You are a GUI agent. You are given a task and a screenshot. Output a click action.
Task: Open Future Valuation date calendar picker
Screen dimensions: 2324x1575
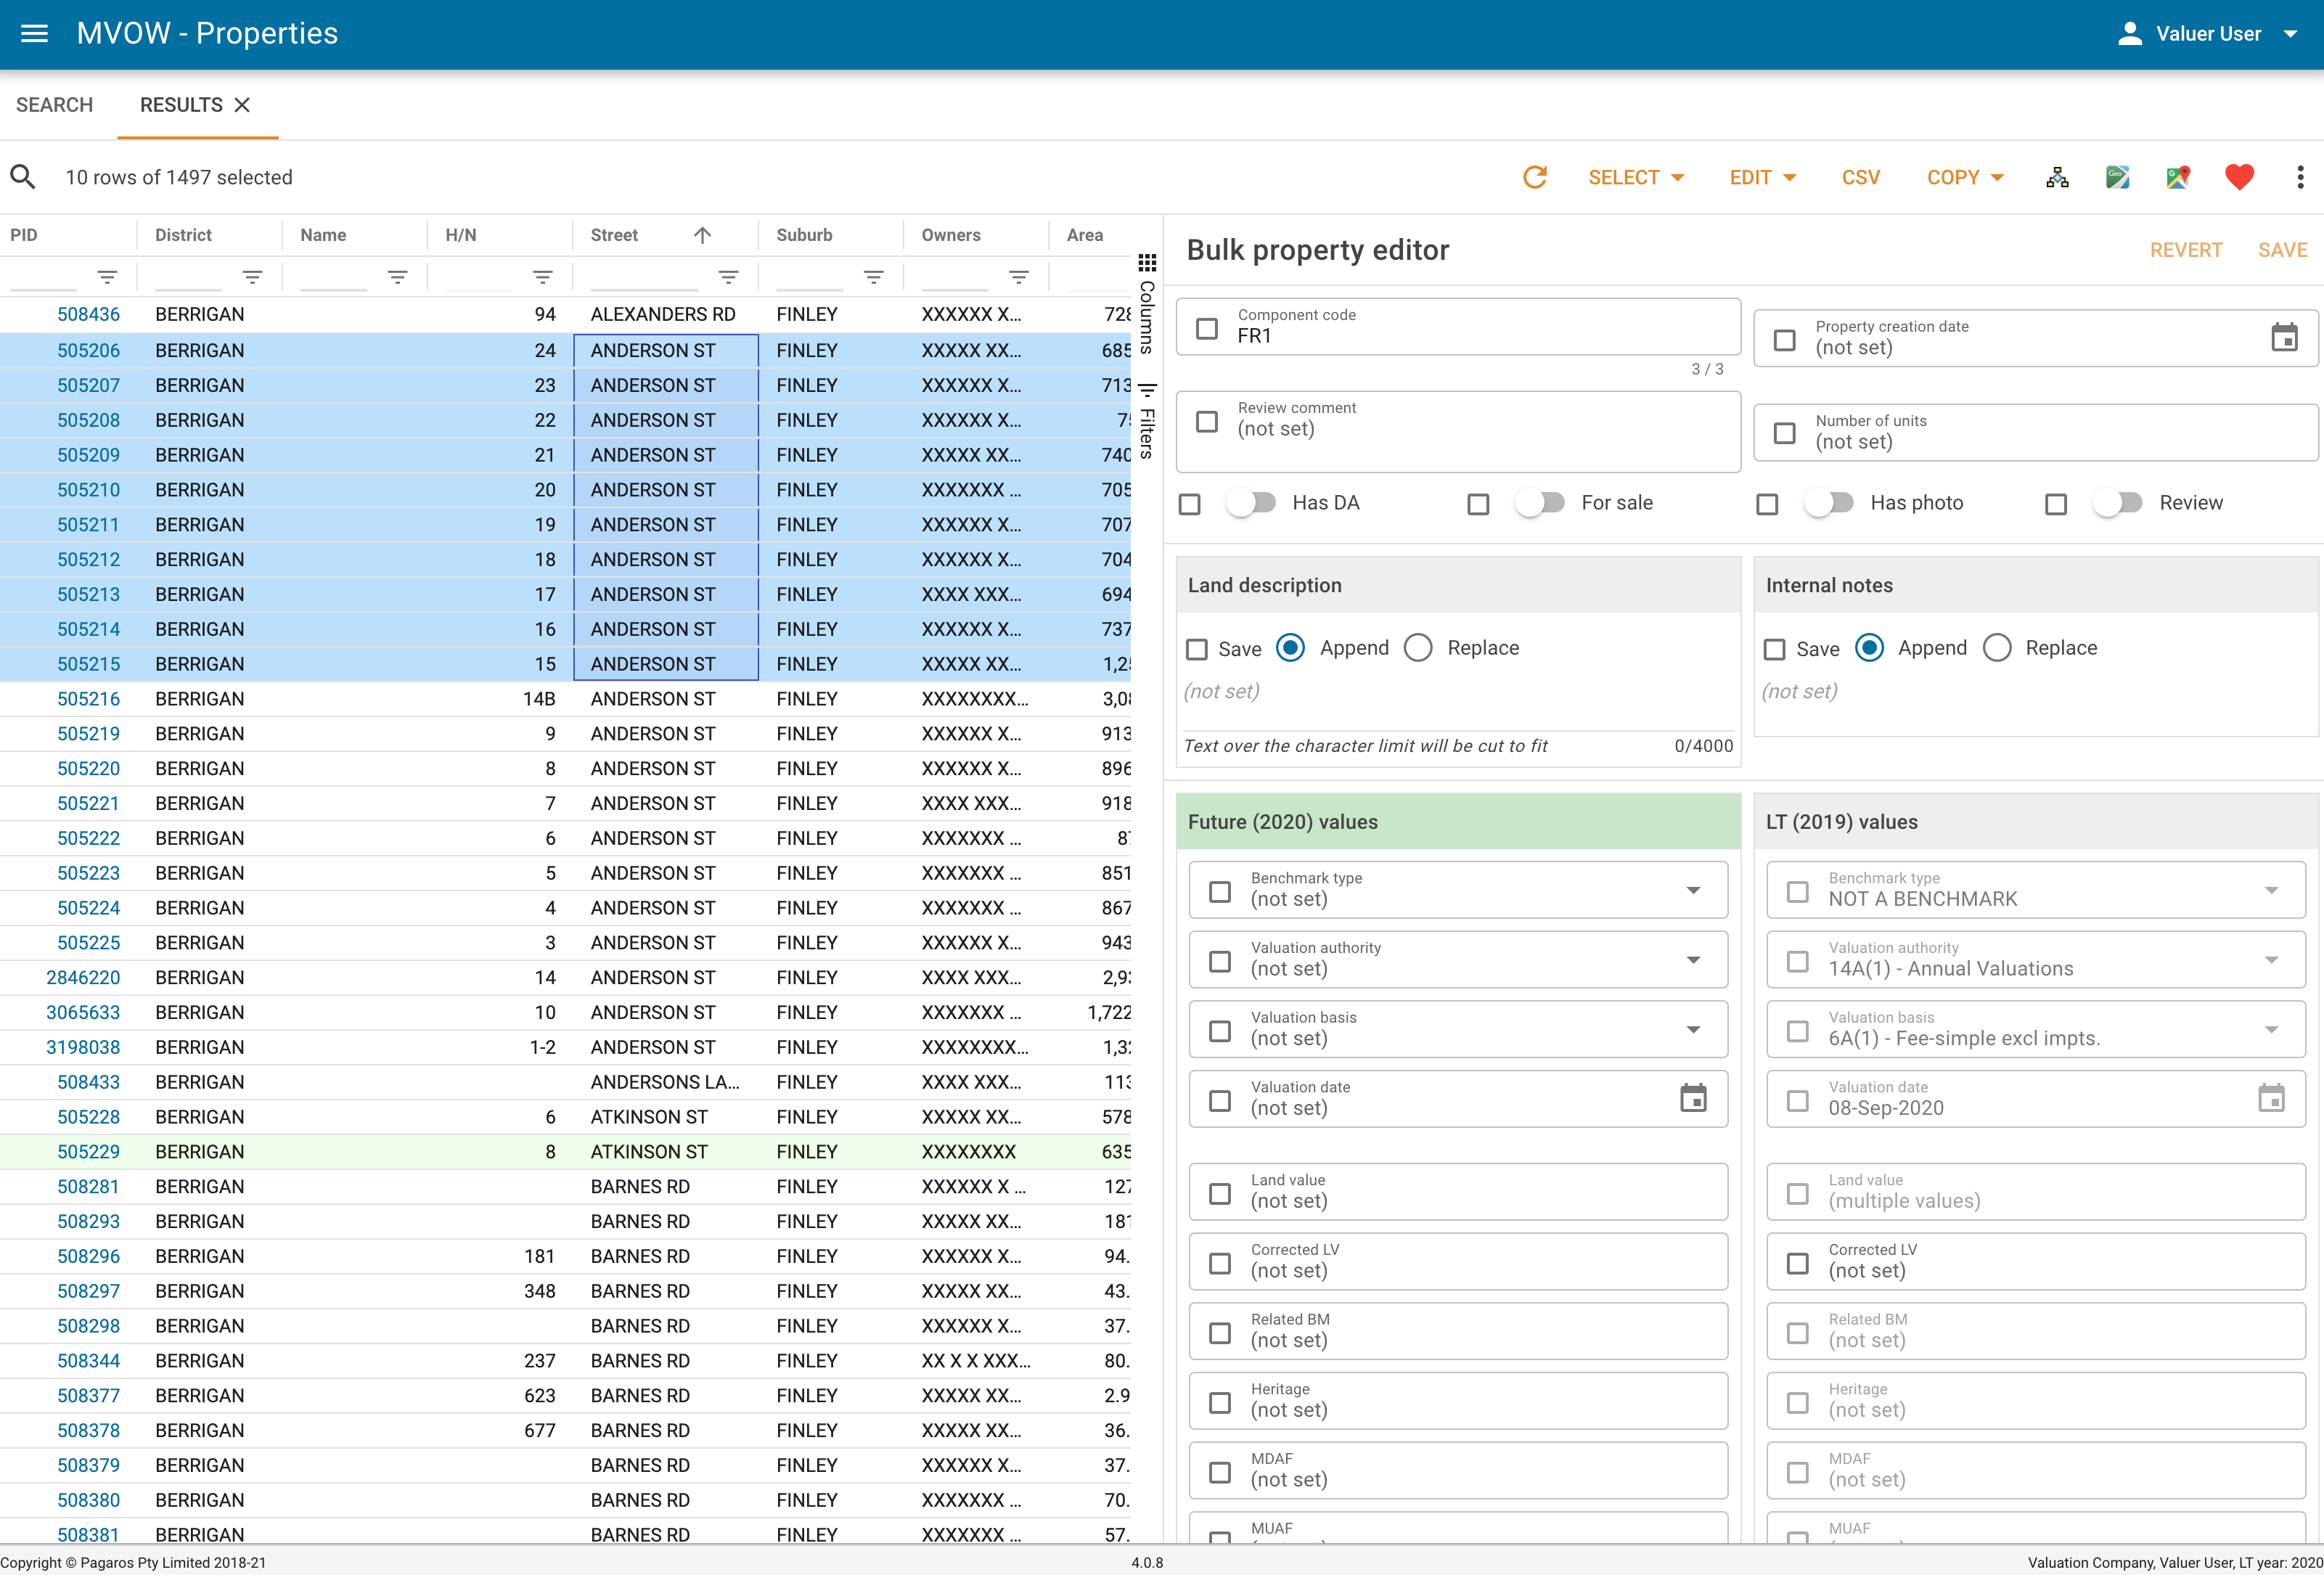(x=1693, y=1098)
